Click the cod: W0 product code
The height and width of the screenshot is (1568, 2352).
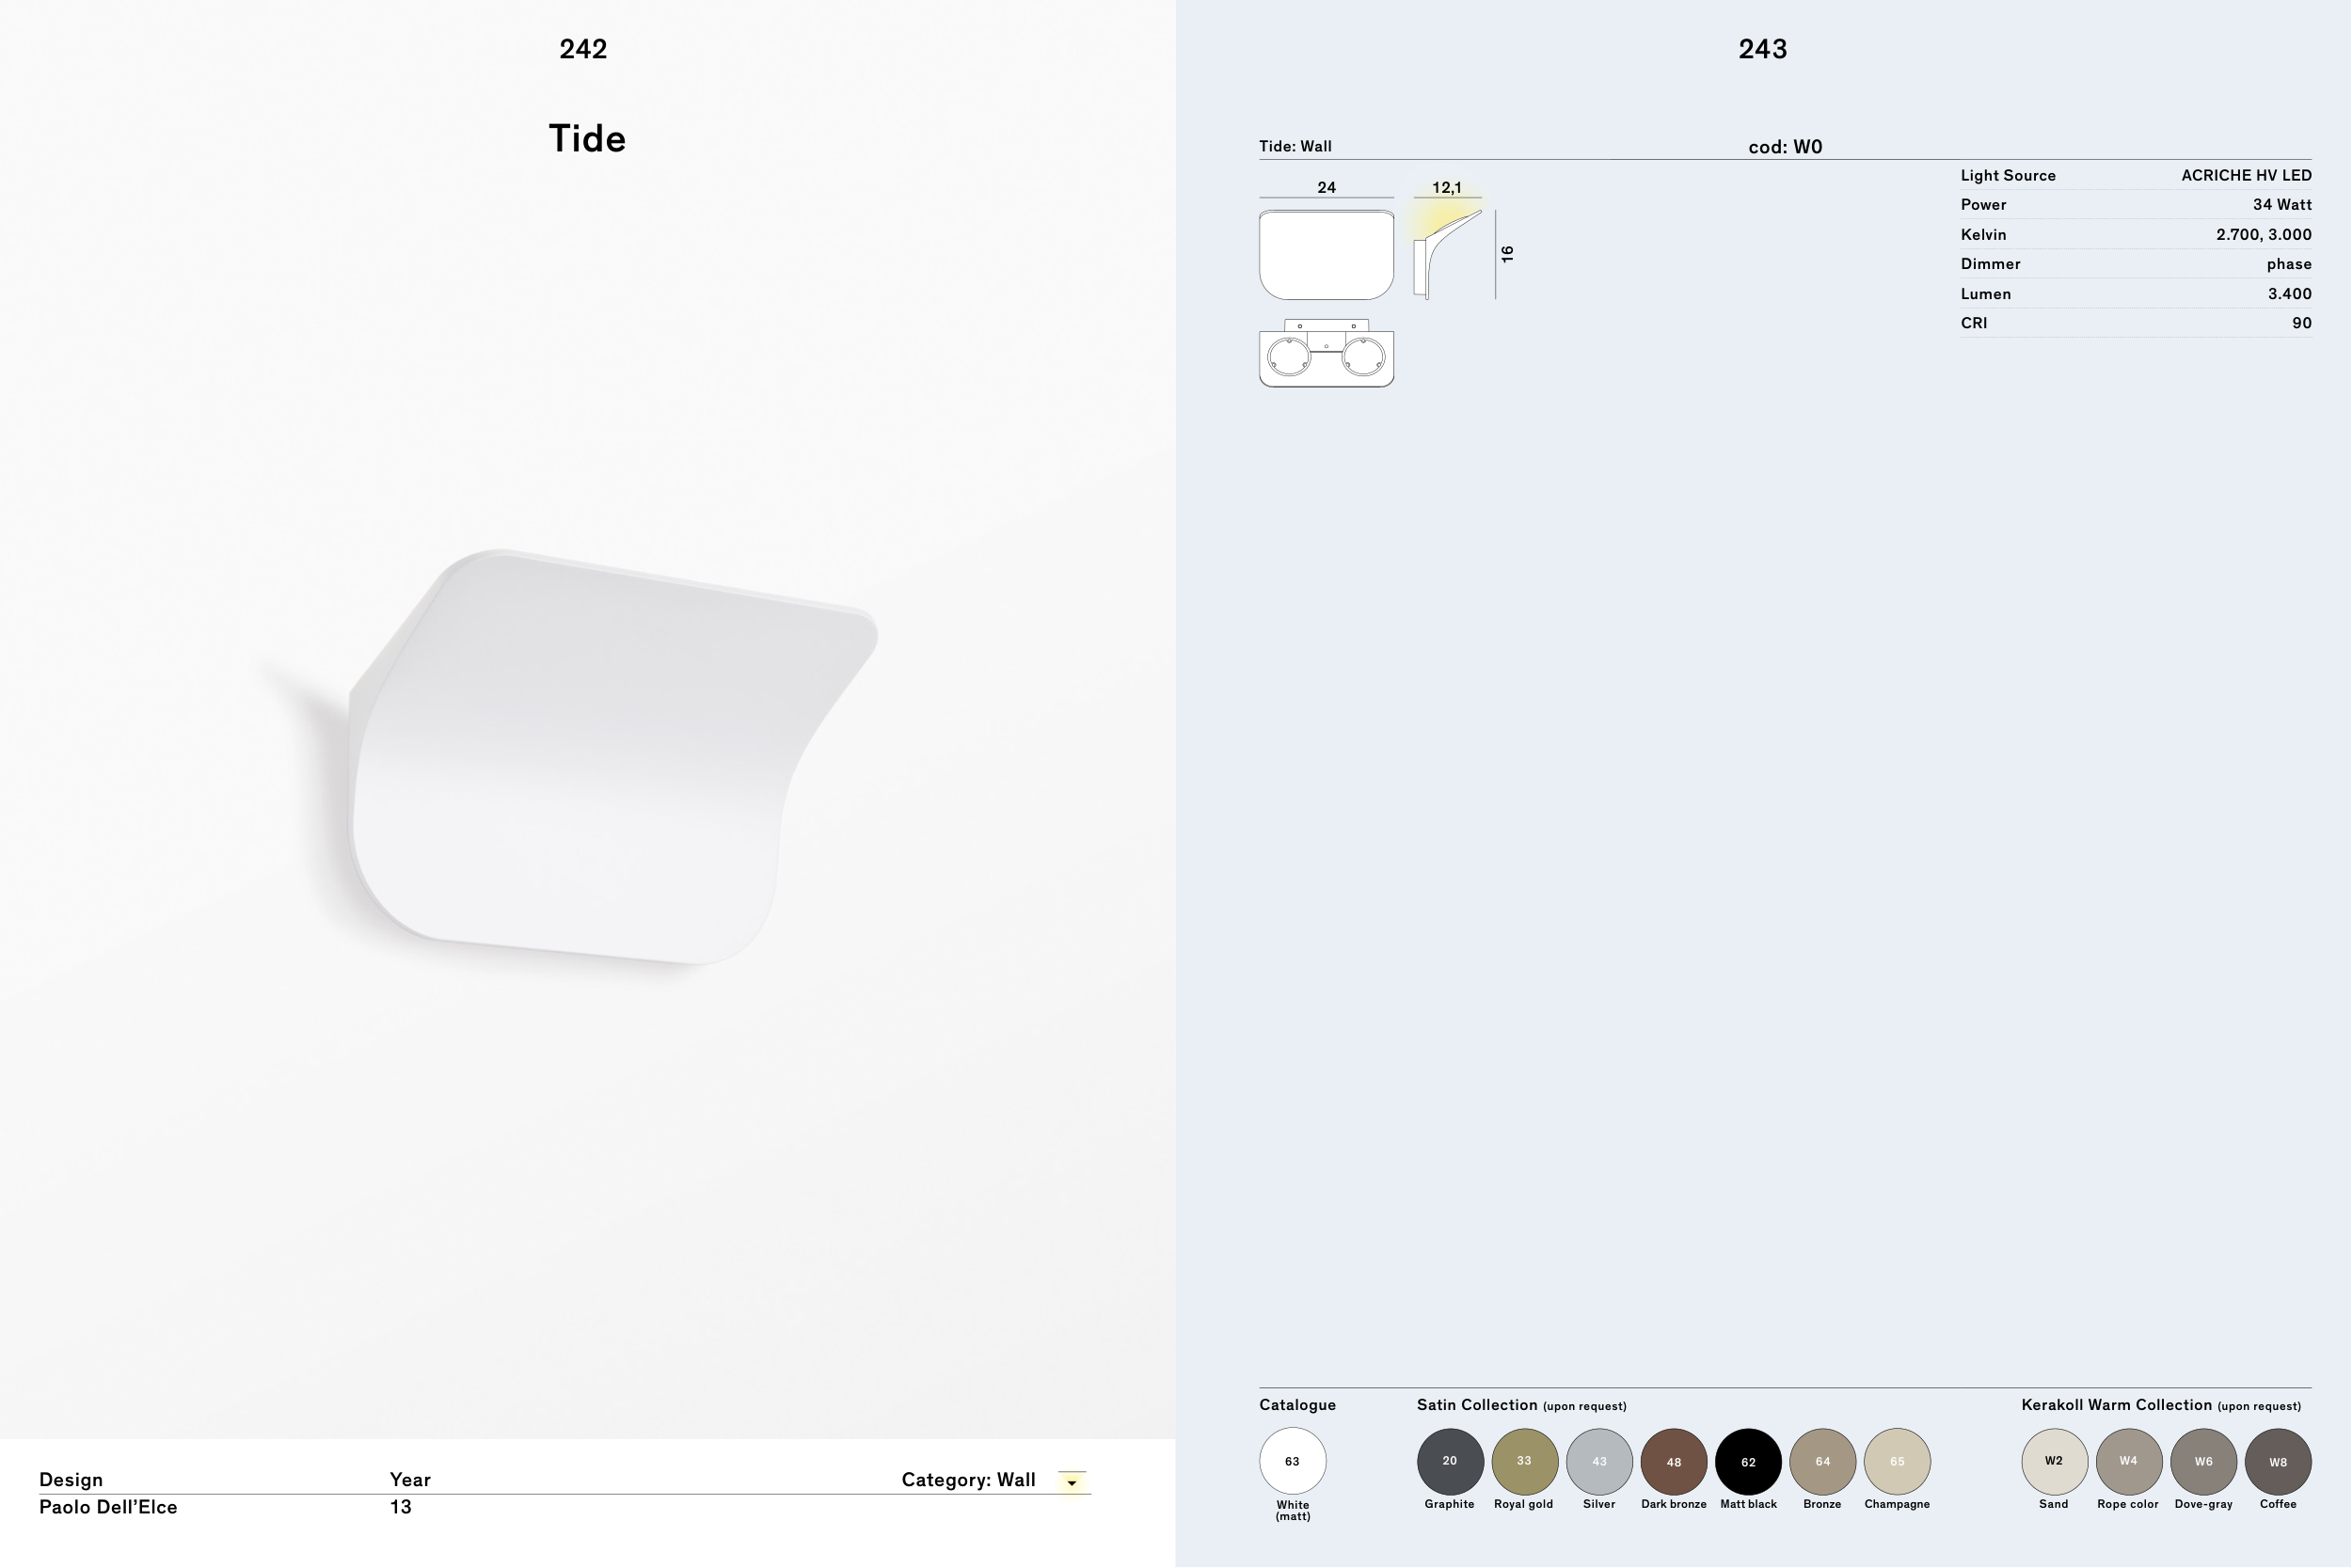pyautogui.click(x=1785, y=147)
